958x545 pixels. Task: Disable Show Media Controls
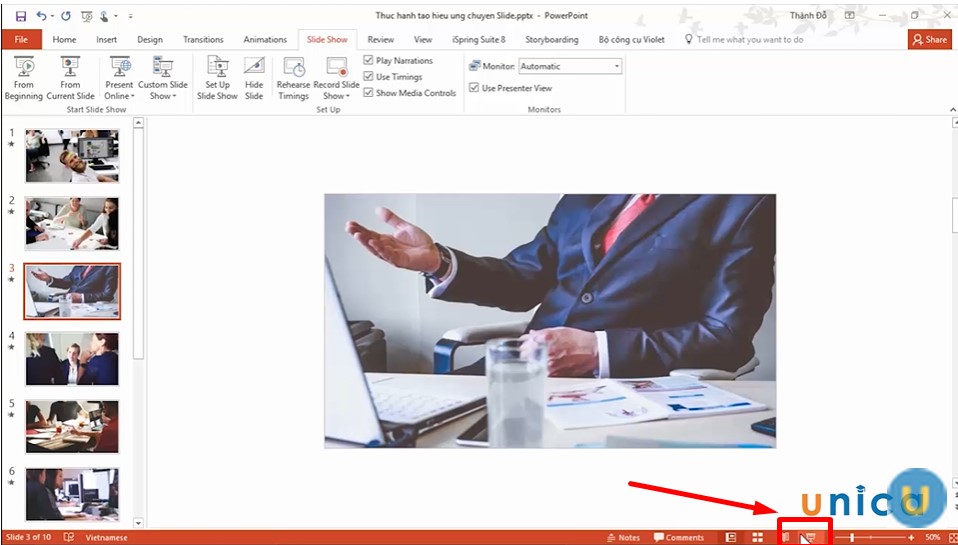pos(369,93)
